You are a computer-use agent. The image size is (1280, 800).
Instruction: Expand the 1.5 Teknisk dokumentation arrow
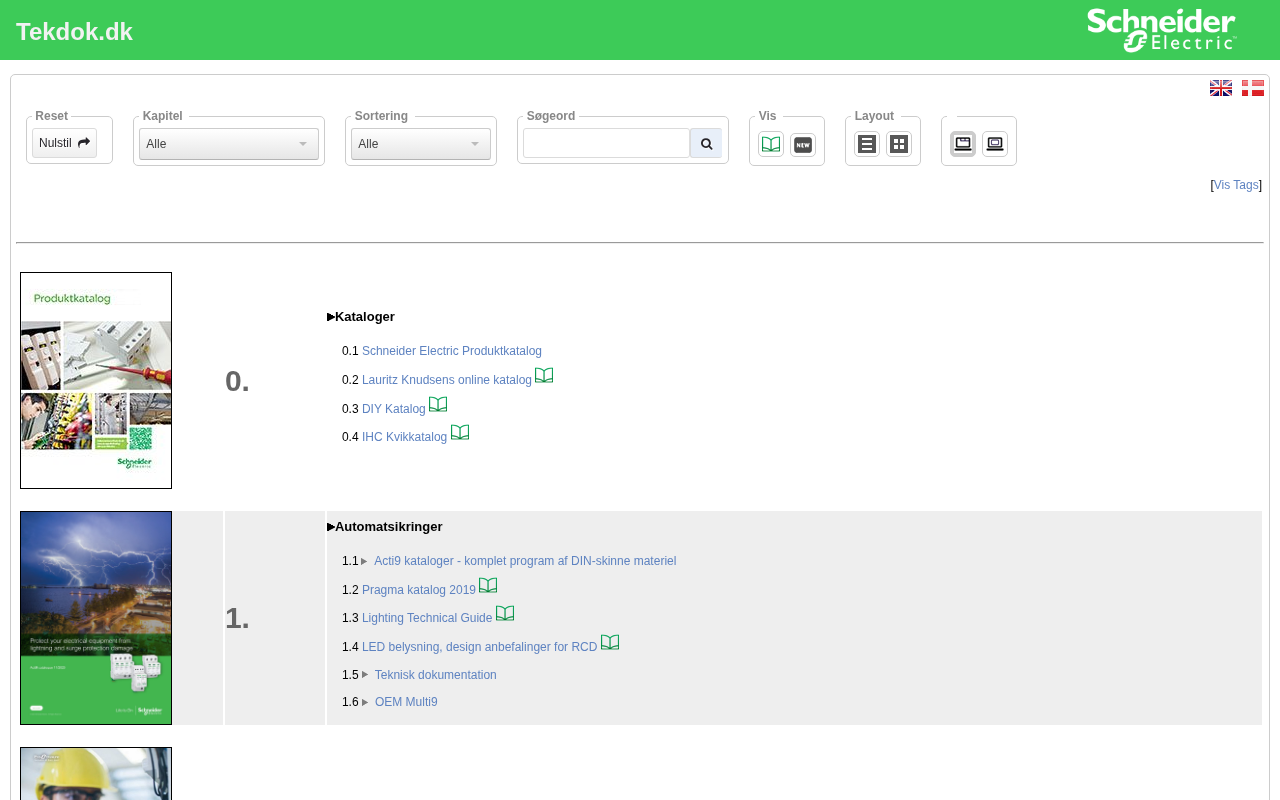coord(365,675)
